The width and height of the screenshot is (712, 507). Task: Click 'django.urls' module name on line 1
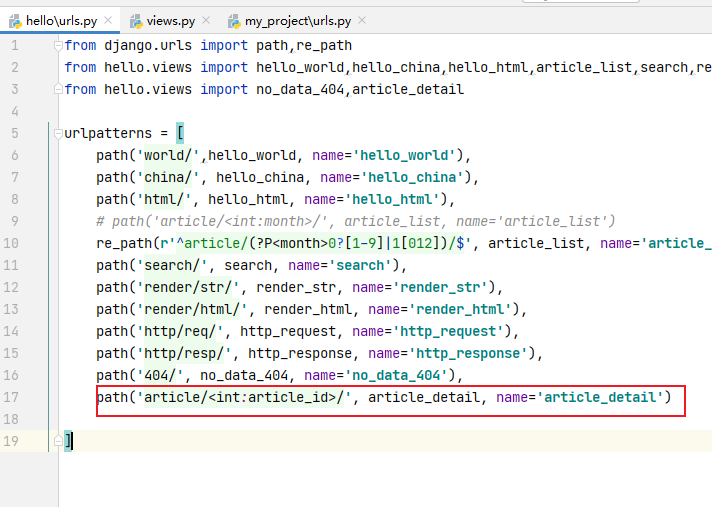click(148, 46)
